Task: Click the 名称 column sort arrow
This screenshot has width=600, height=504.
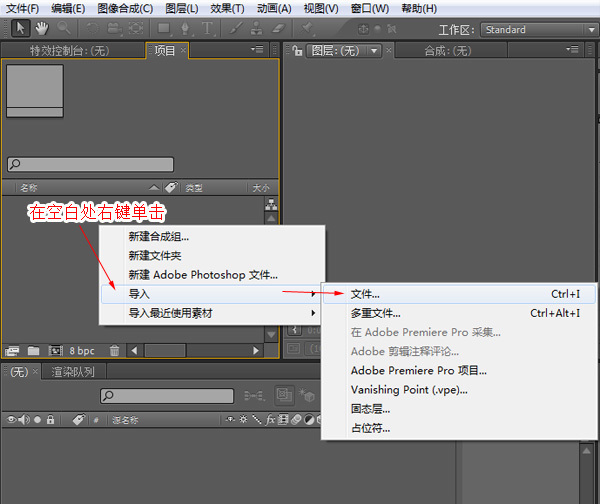Action: tap(154, 188)
